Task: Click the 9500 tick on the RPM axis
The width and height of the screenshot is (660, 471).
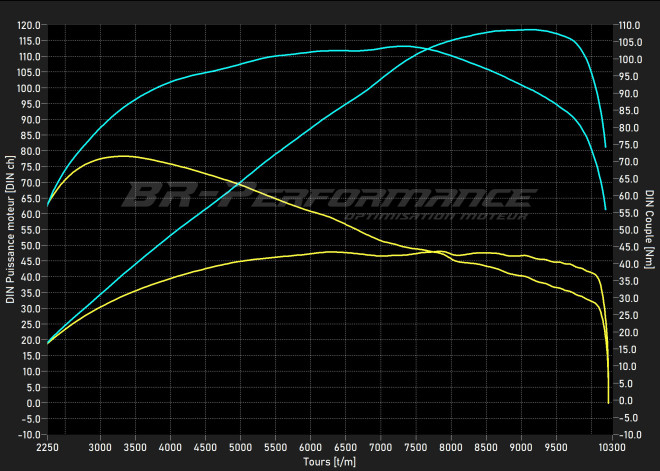Action: coord(556,447)
